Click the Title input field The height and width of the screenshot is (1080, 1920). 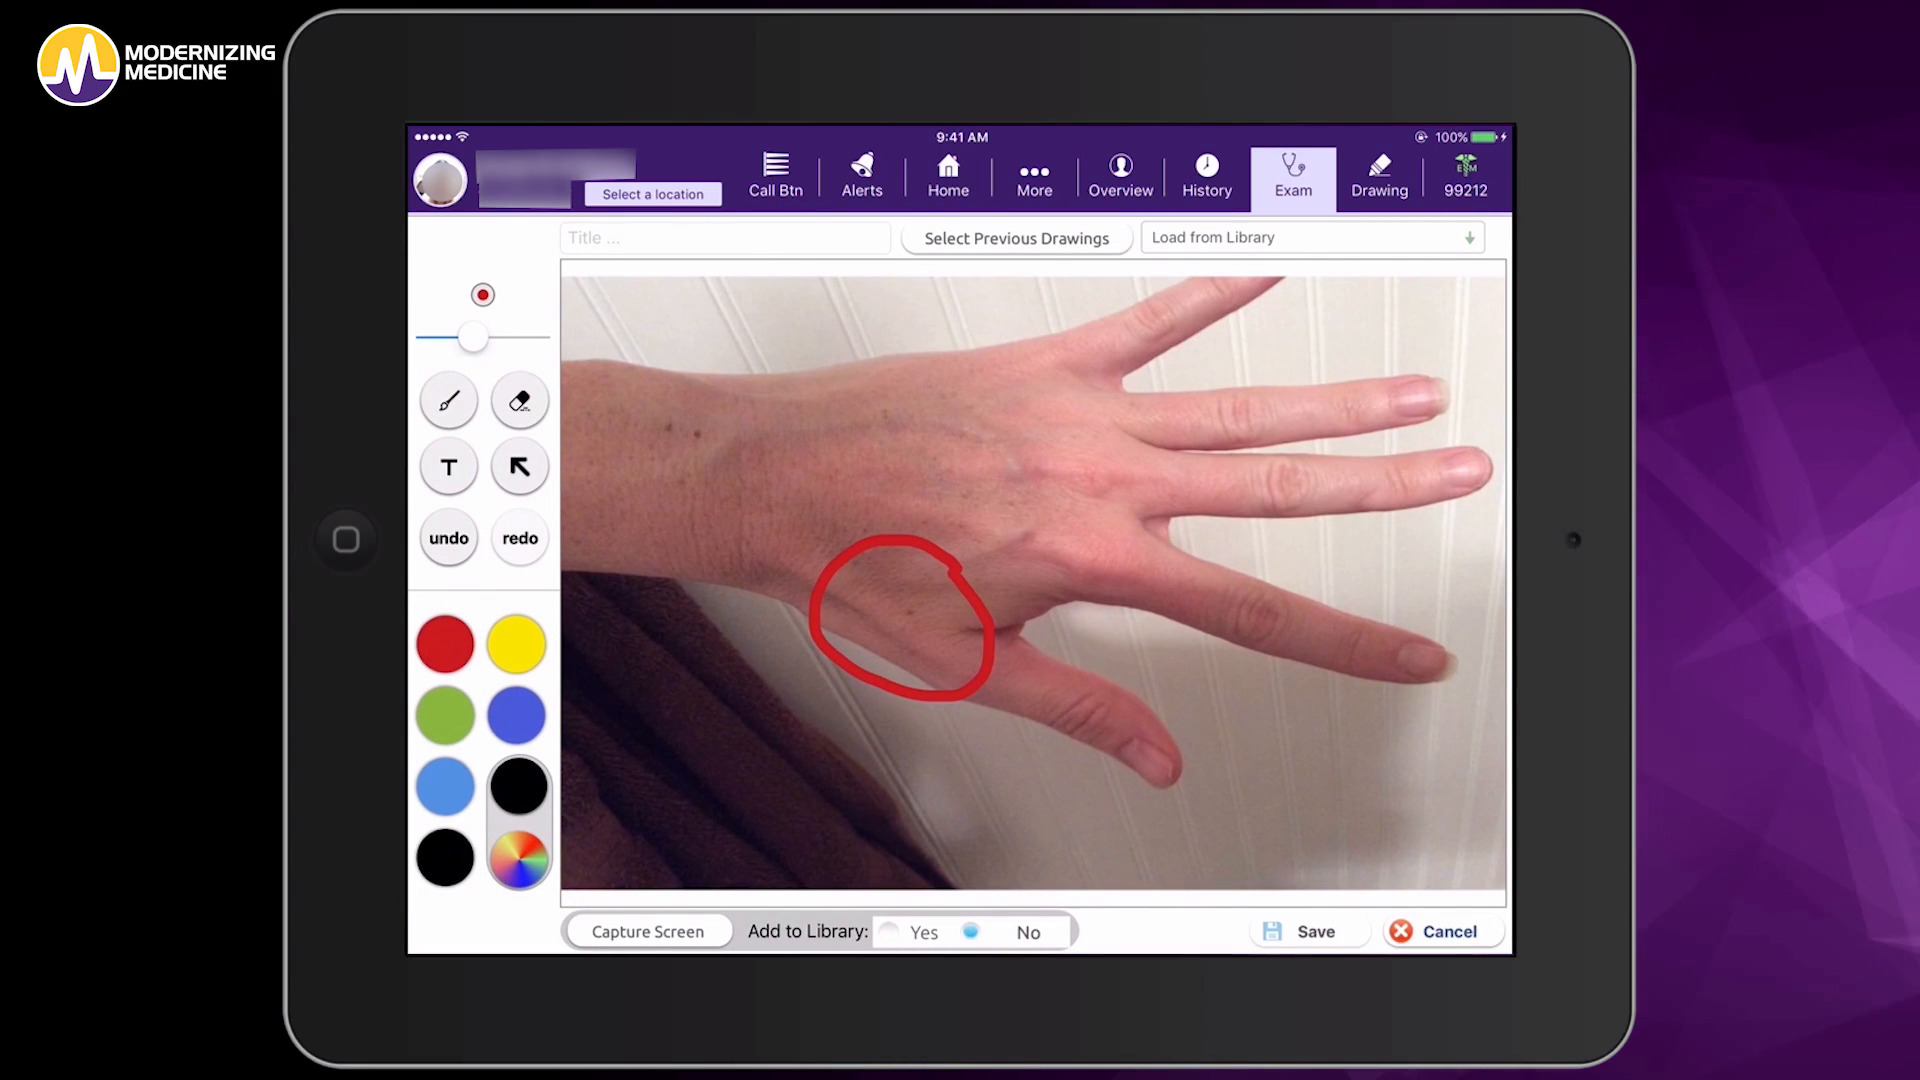click(x=725, y=238)
